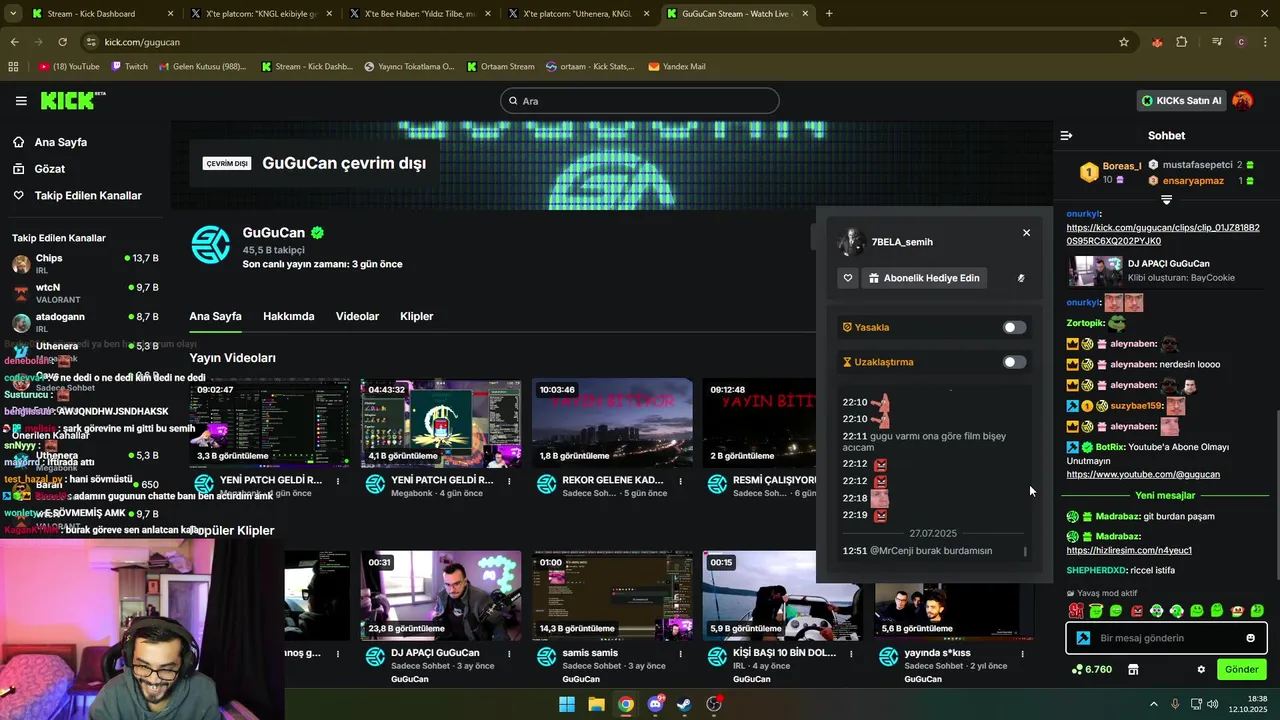The height and width of the screenshot is (720, 1280).
Task: Focus the Ara search field
Action: coord(639,101)
